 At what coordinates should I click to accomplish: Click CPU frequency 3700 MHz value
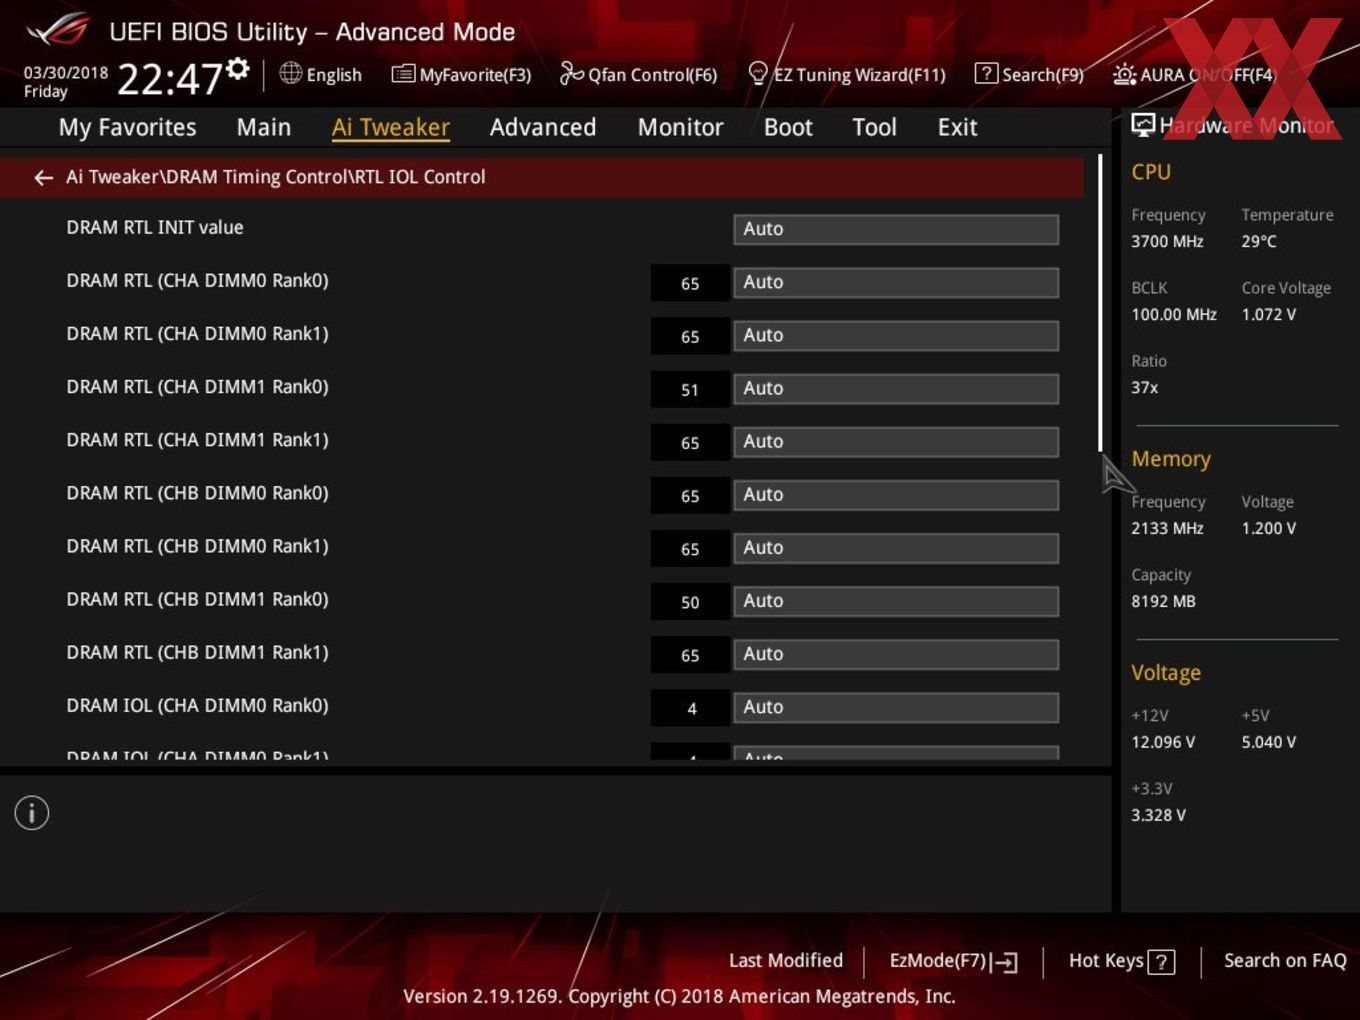pyautogui.click(x=1167, y=241)
